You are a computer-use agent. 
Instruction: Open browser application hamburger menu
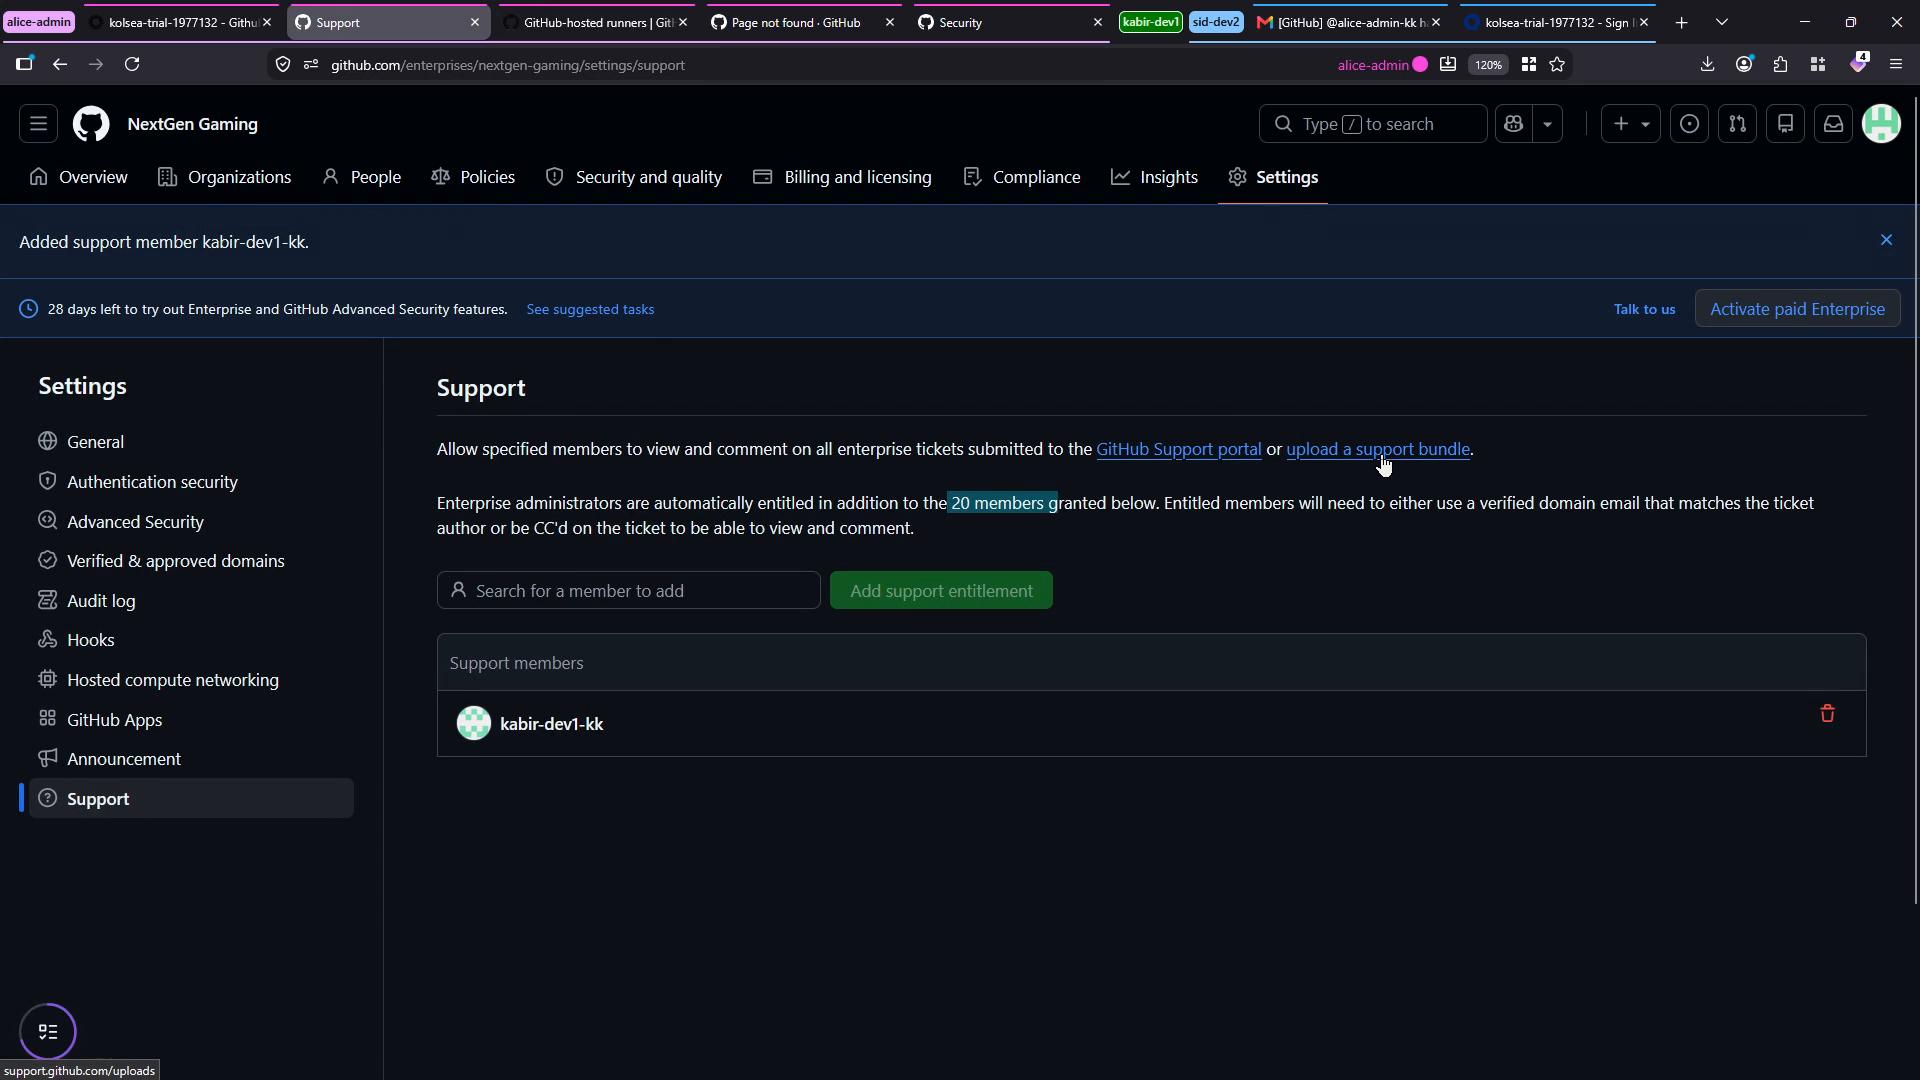tap(1895, 64)
